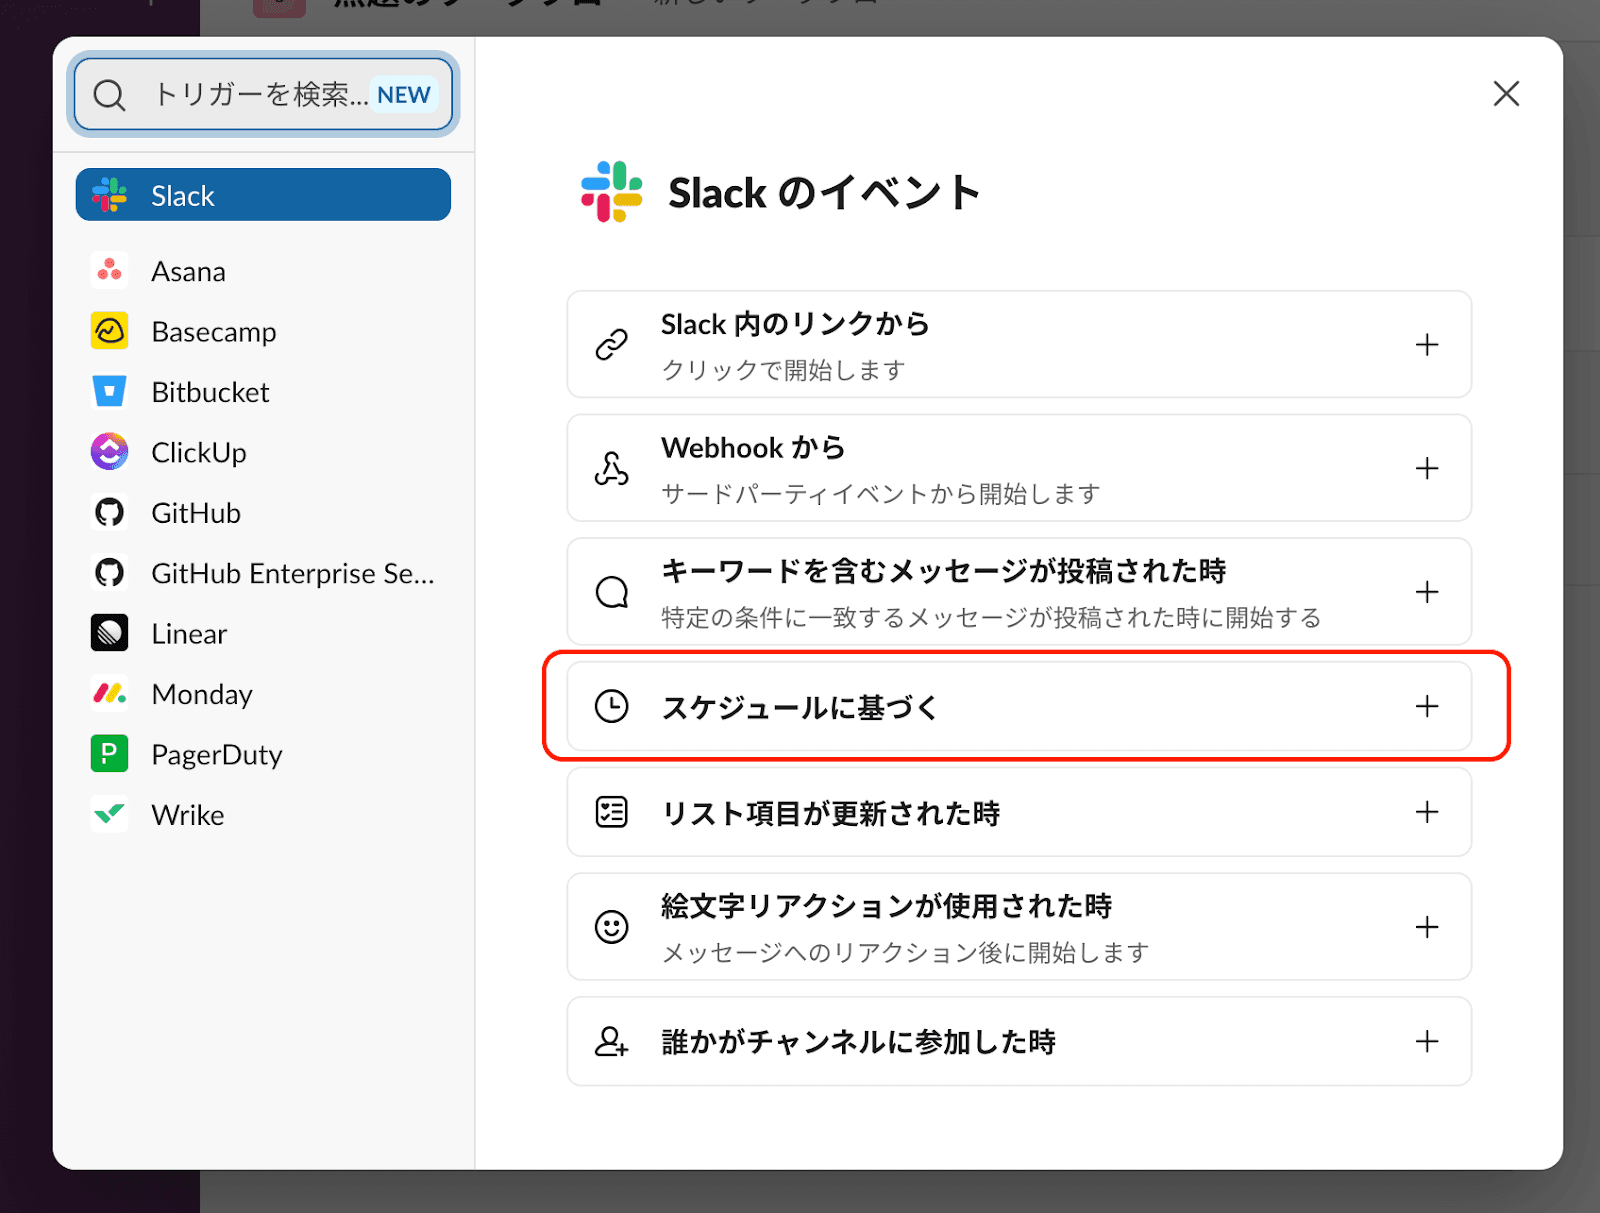Open PagerDuty triggers
The width and height of the screenshot is (1600, 1213).
(263, 754)
